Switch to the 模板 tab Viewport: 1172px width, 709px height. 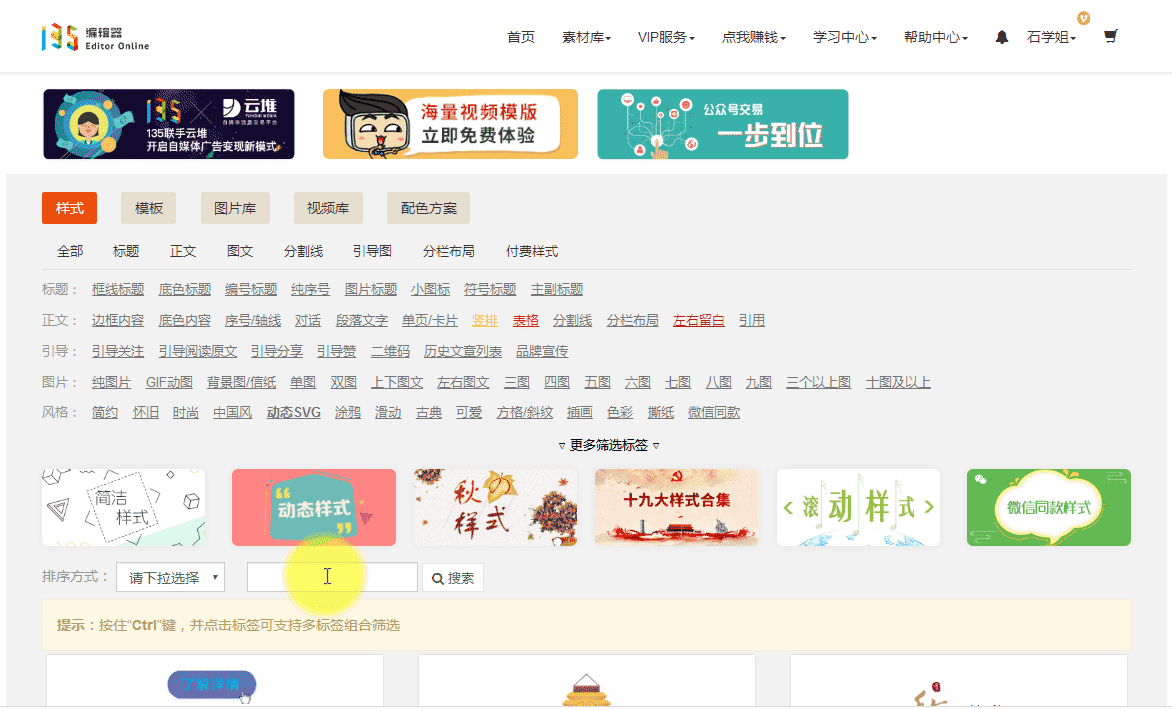pos(149,208)
